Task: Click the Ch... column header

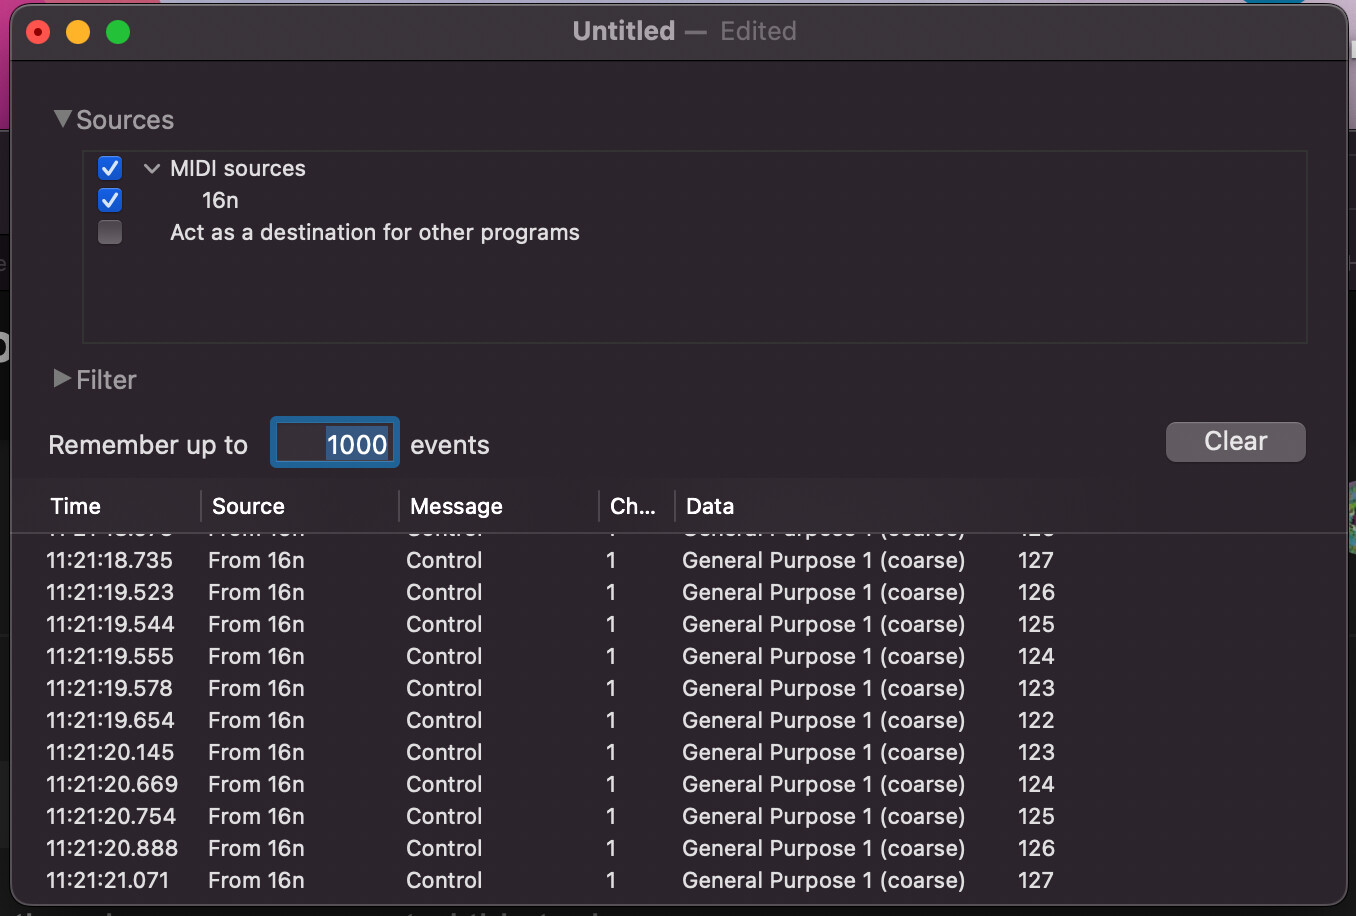Action: tap(636, 506)
